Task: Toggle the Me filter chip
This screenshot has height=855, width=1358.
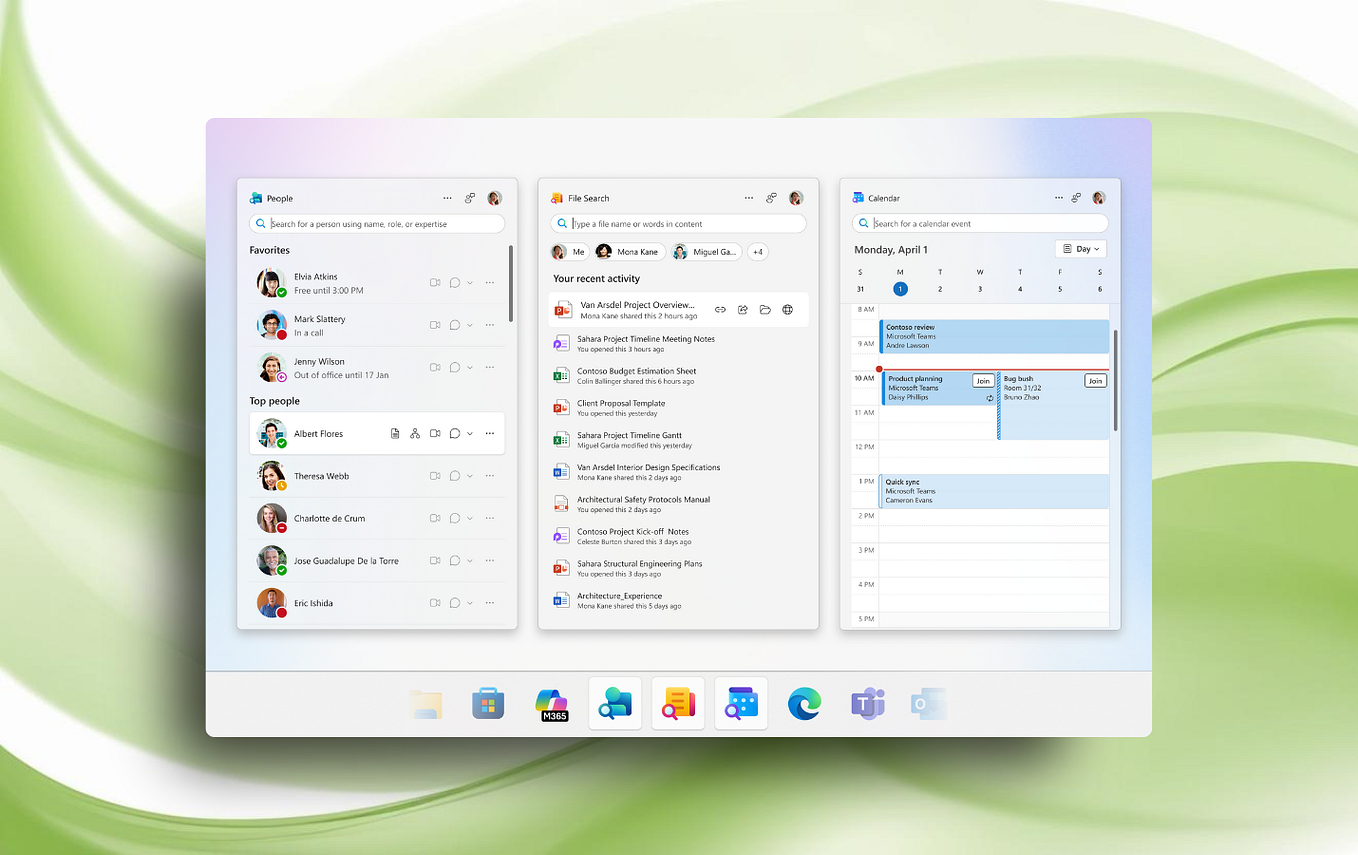Action: tap(569, 252)
